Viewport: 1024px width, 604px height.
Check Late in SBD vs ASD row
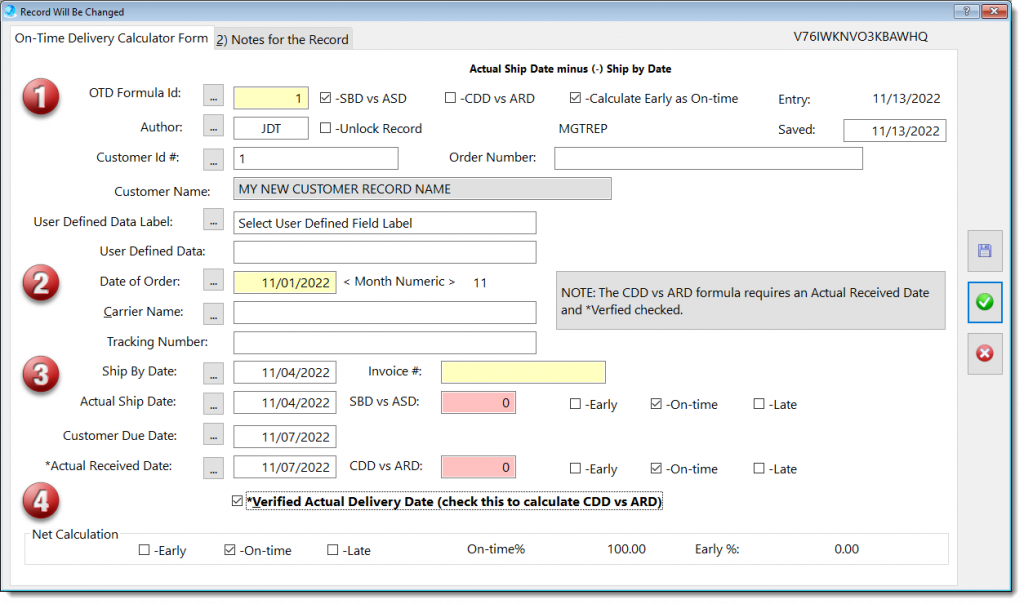coord(758,404)
